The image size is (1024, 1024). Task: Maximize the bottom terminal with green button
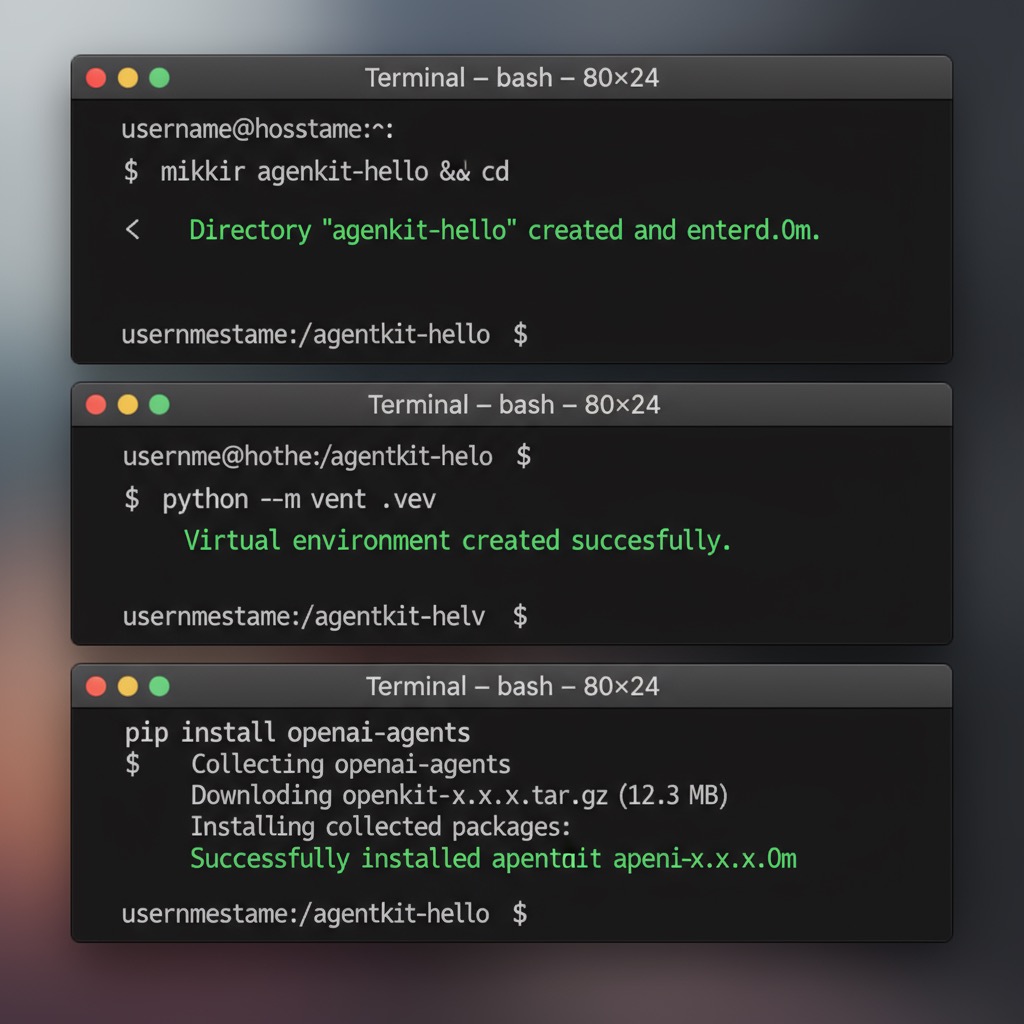[x=159, y=686]
